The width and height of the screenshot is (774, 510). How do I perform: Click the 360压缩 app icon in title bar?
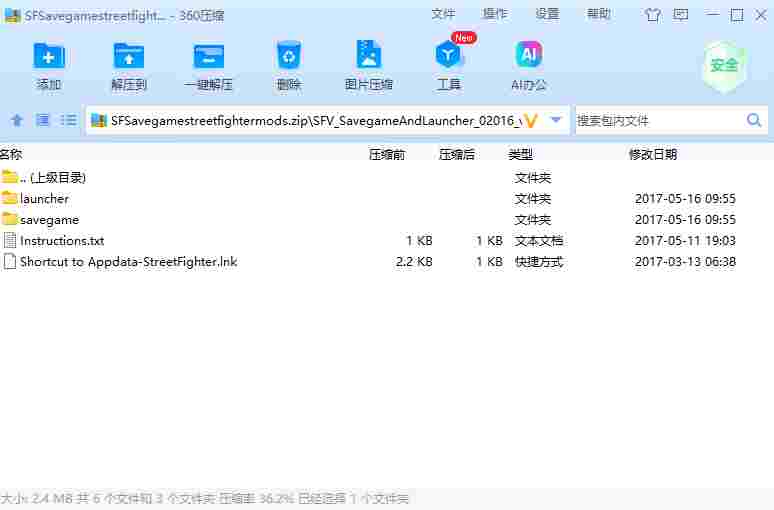[x=12, y=15]
